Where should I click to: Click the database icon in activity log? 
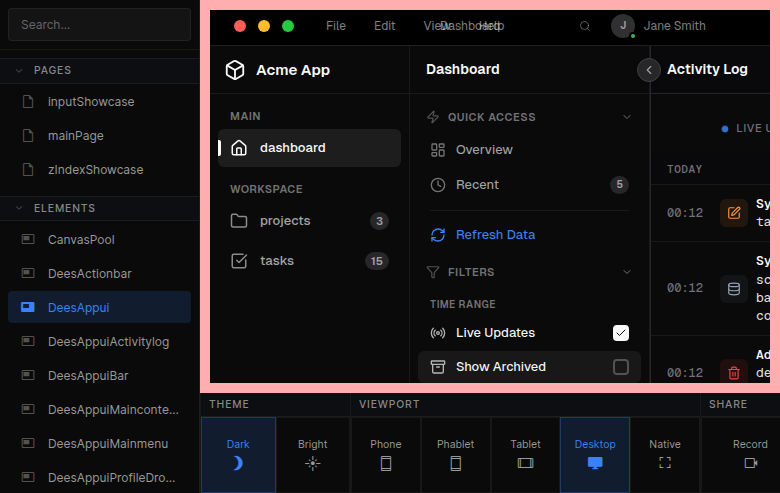(734, 289)
